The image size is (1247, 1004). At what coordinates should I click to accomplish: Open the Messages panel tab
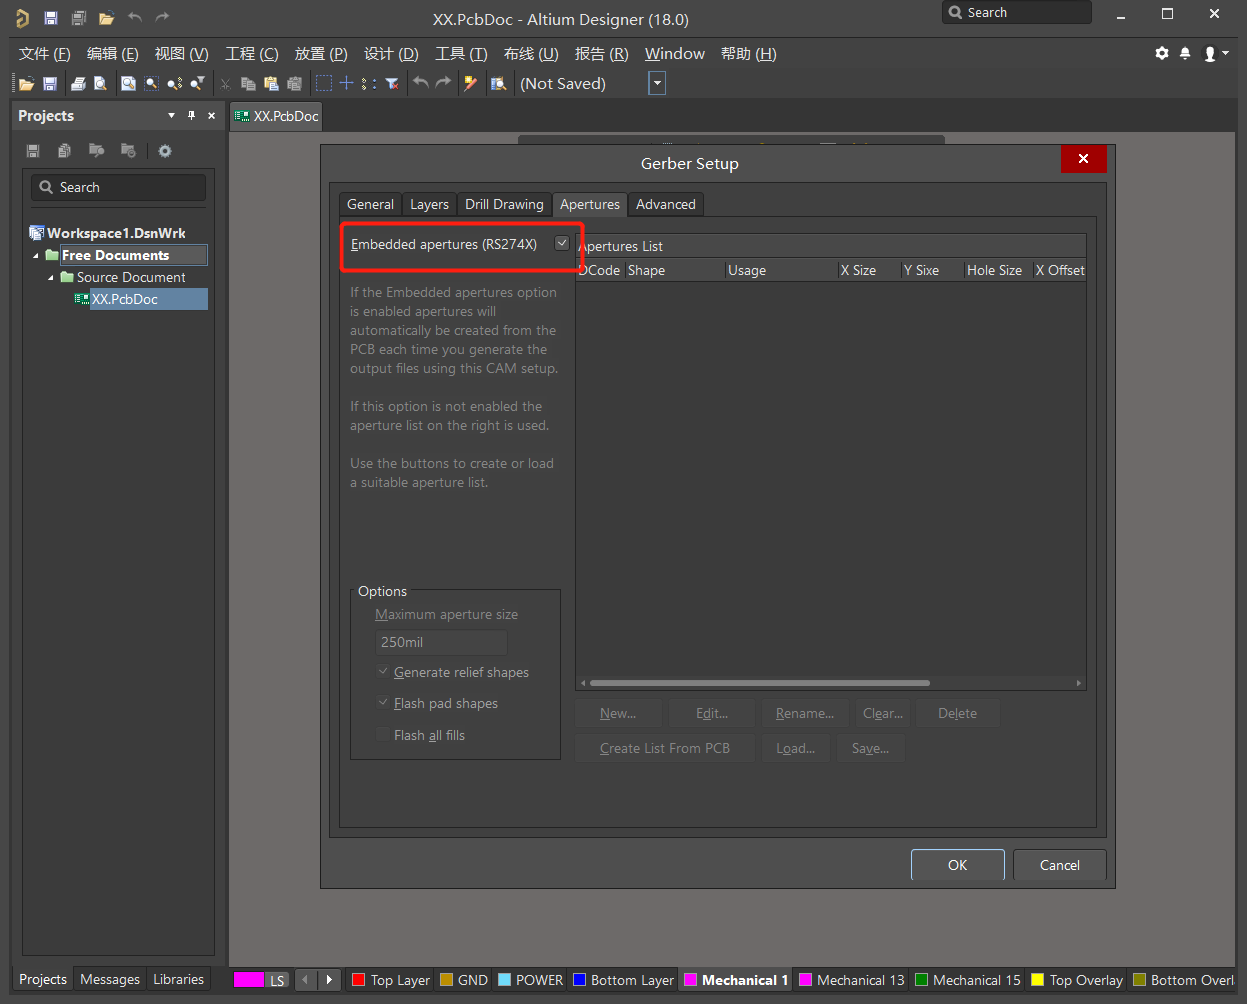(x=110, y=979)
